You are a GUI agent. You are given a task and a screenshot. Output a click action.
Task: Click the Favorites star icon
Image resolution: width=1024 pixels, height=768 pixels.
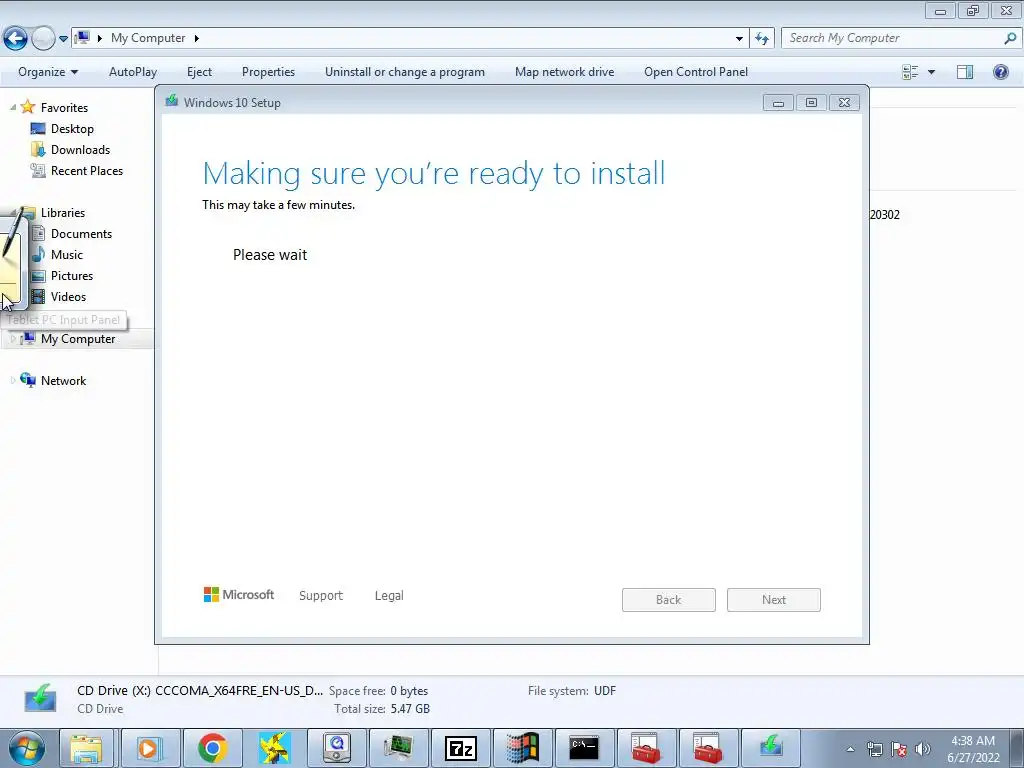point(28,106)
